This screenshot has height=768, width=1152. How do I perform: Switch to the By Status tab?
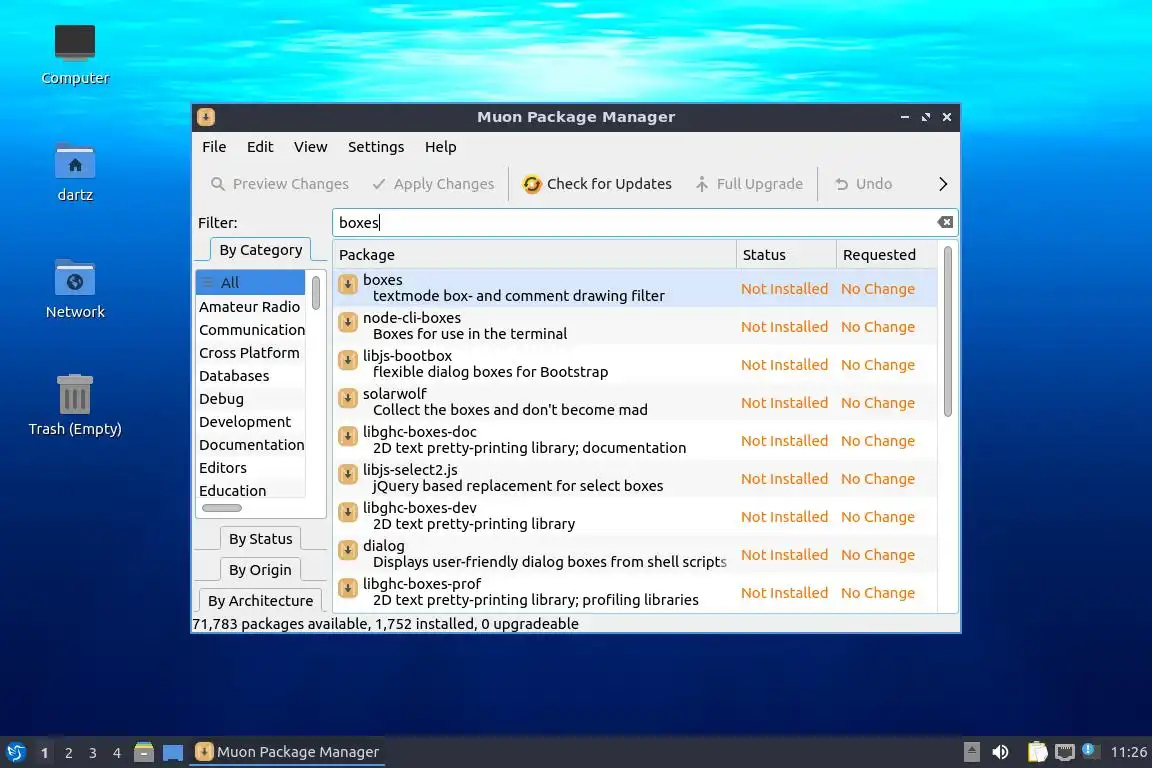click(260, 539)
